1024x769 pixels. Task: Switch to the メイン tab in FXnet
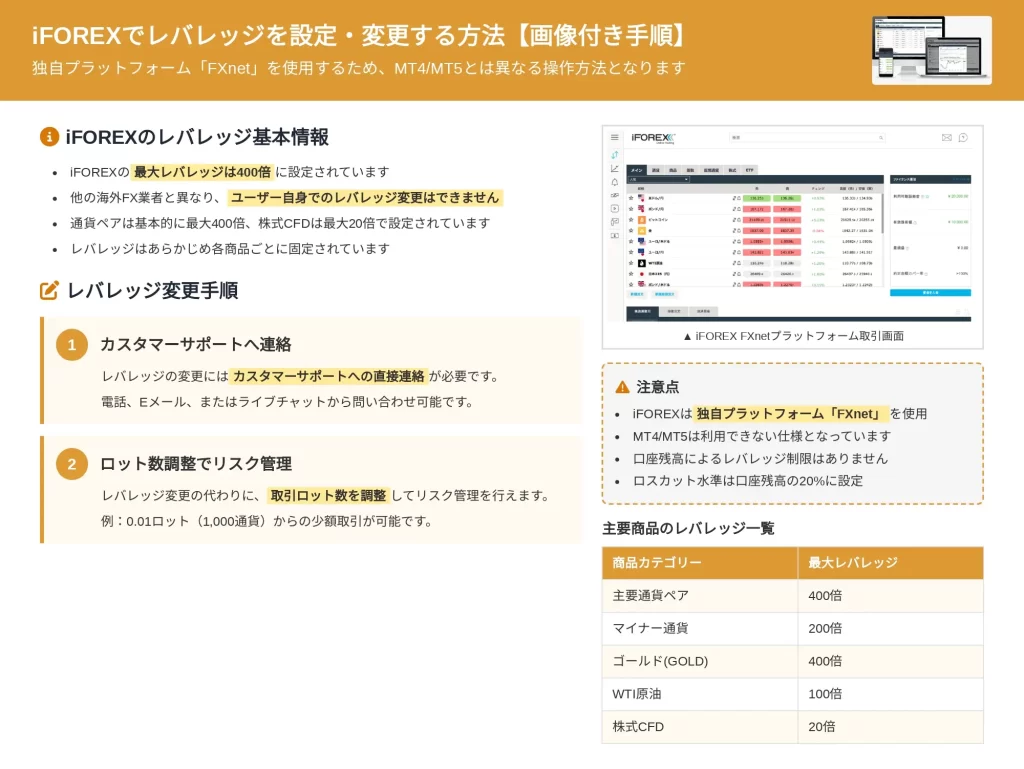pos(637,170)
